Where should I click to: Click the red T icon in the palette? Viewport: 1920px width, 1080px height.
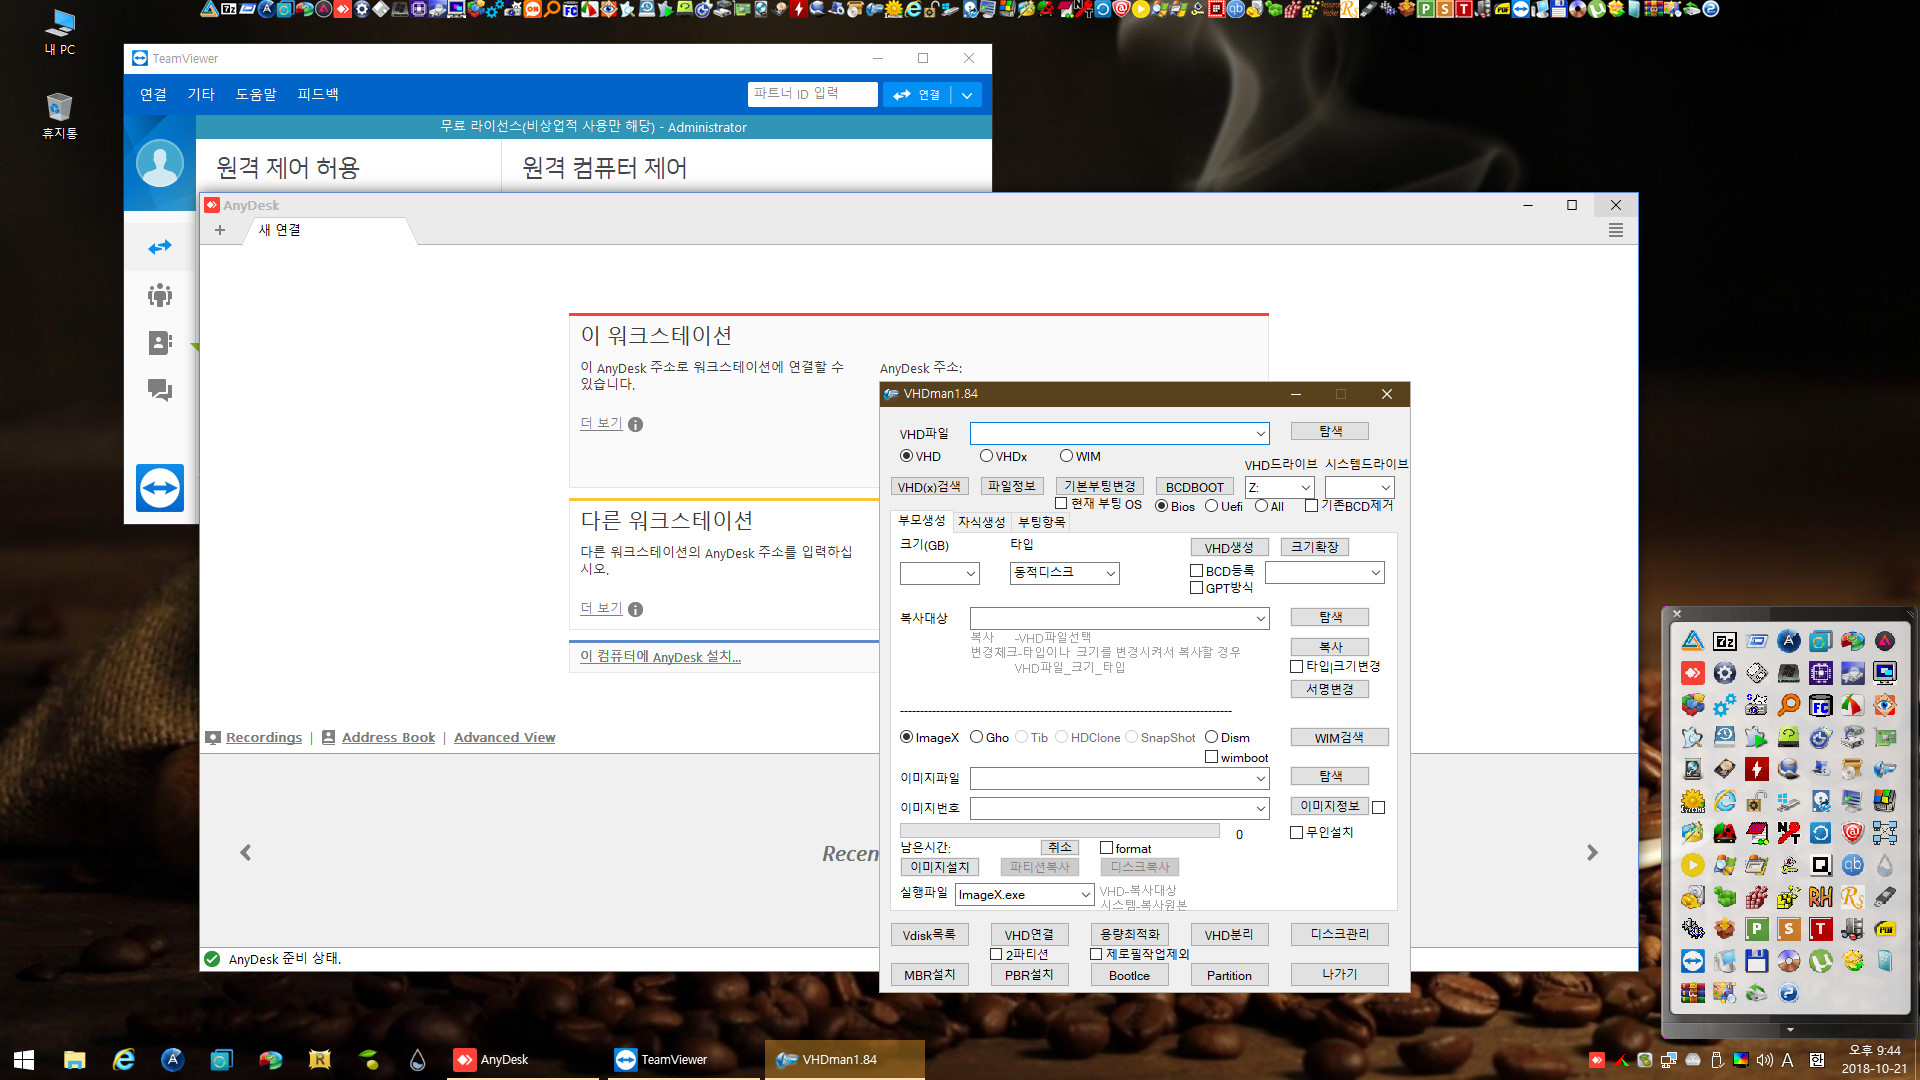[1820, 929]
